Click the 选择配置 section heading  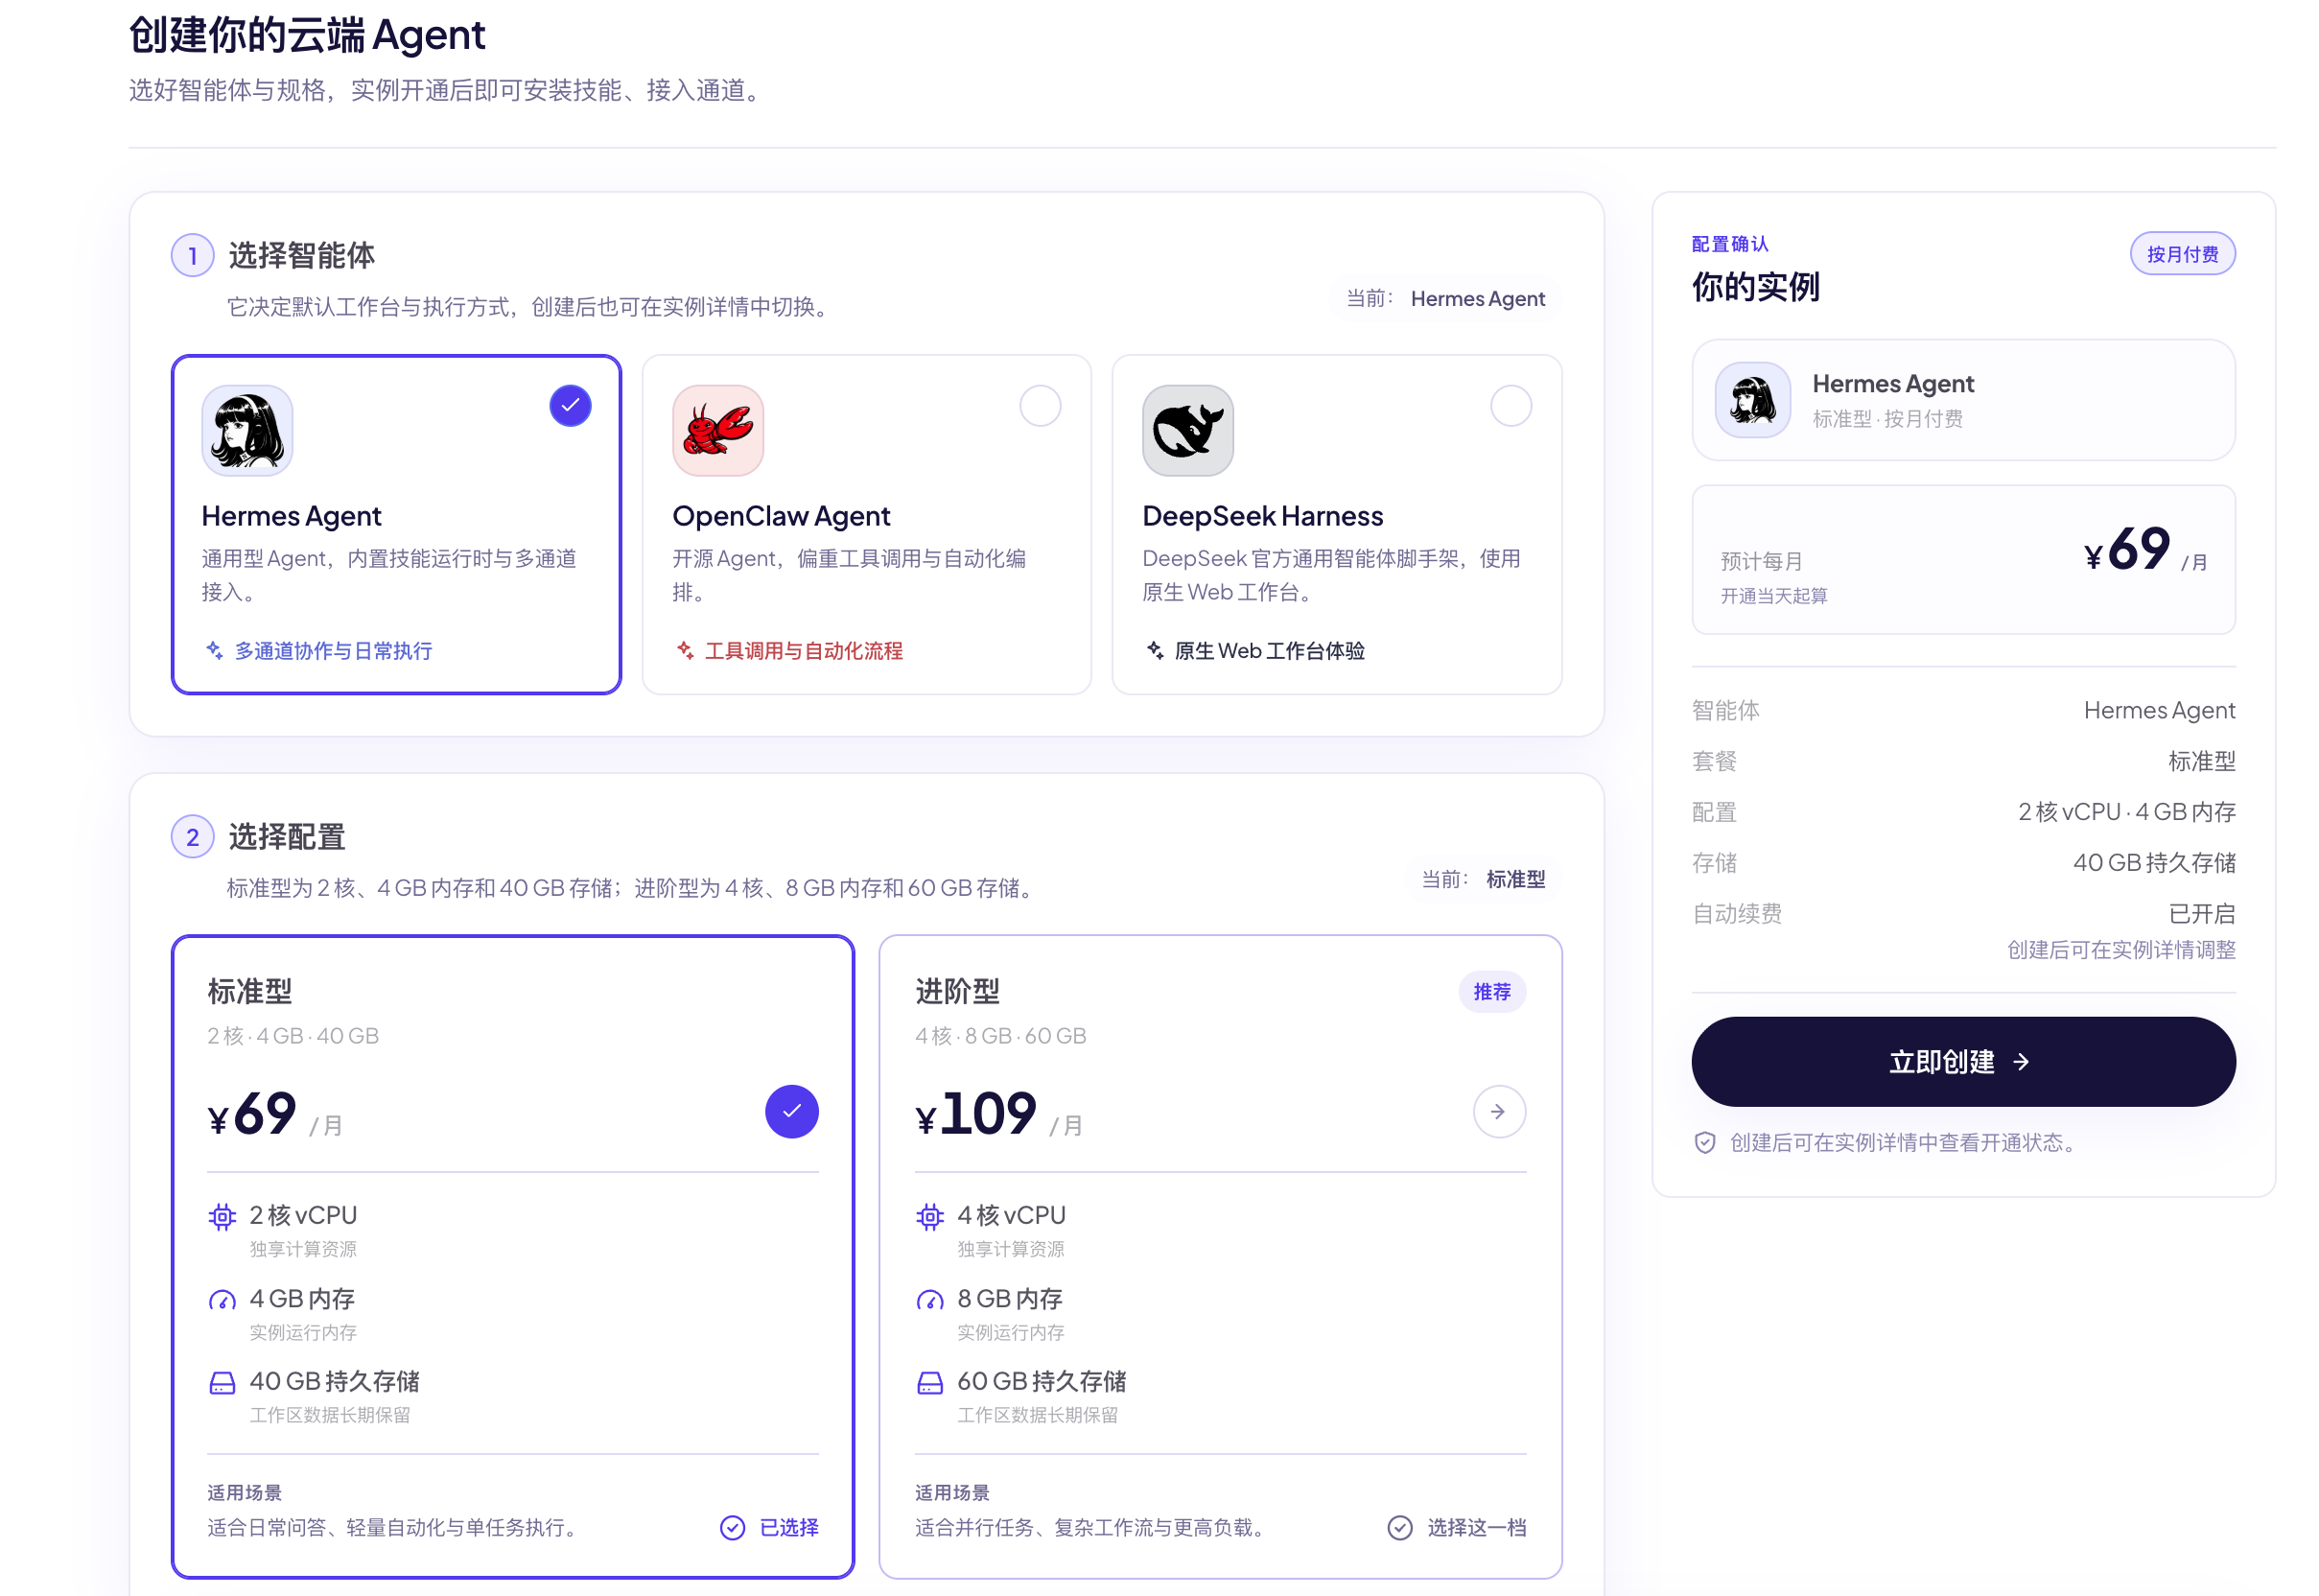[287, 837]
